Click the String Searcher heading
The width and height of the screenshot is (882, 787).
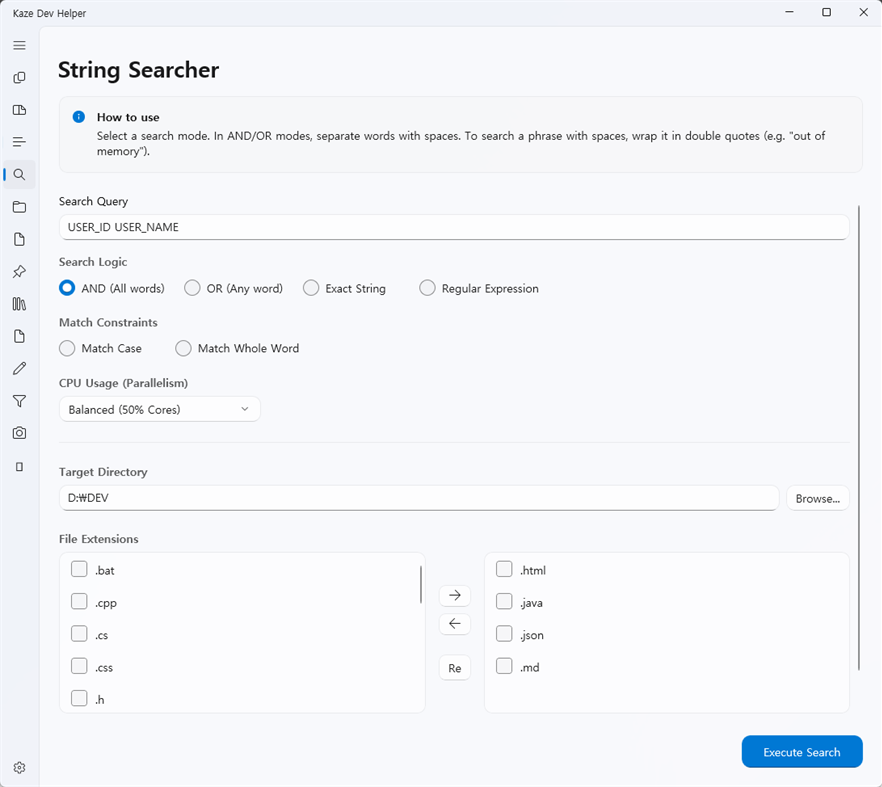tap(138, 70)
